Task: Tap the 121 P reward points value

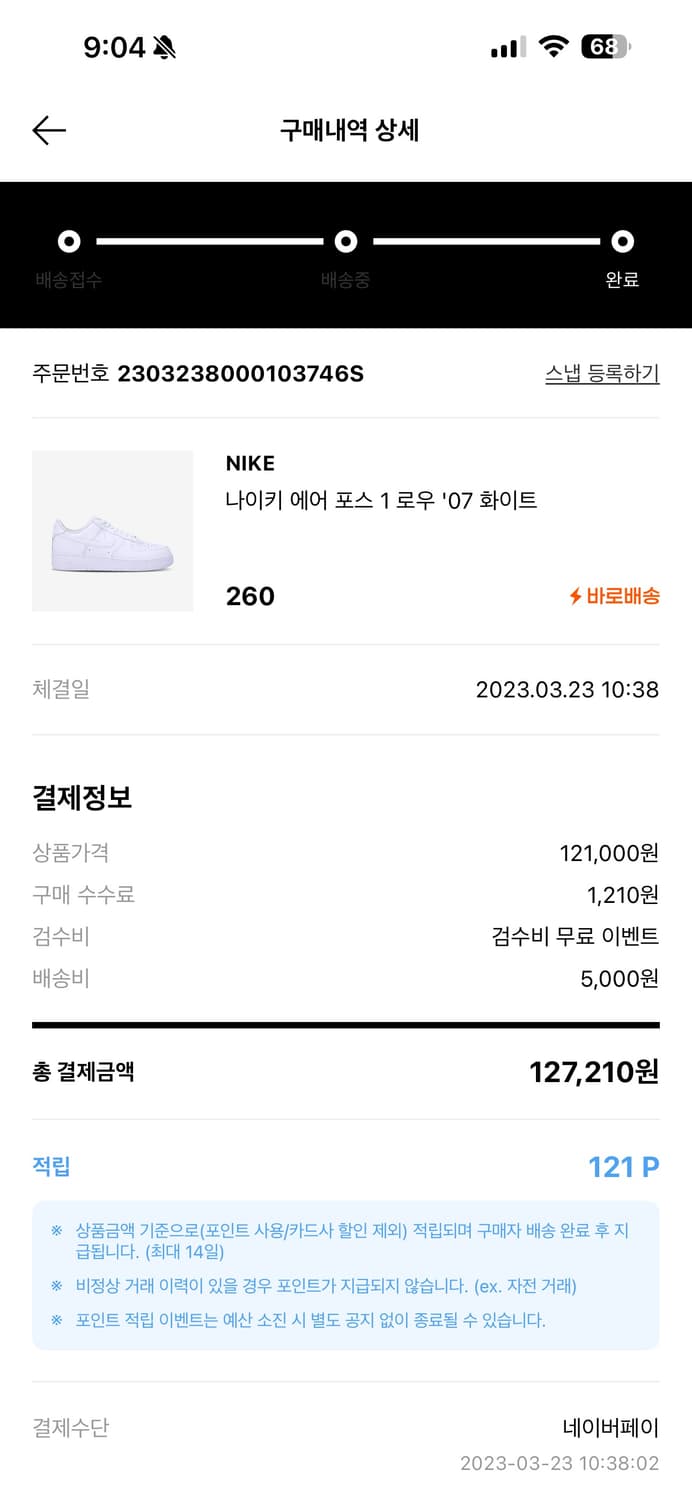Action: pos(623,1167)
